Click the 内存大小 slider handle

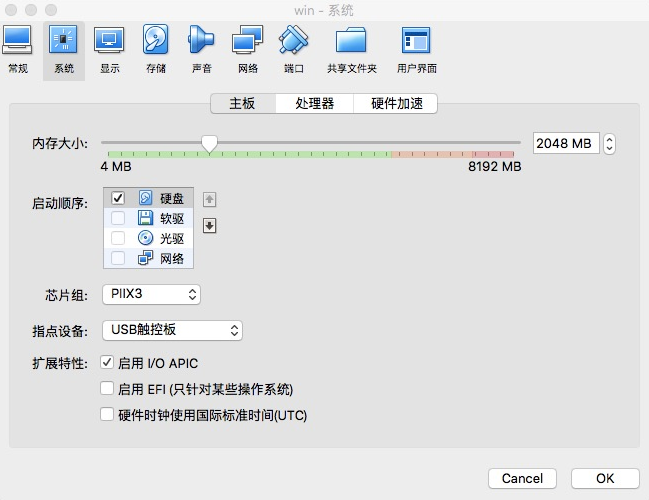coord(209,144)
